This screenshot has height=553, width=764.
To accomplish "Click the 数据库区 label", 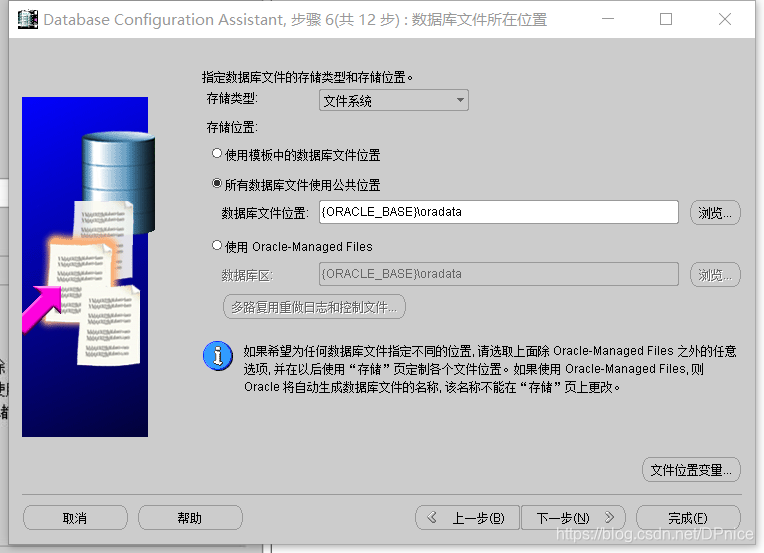I will pos(247,275).
